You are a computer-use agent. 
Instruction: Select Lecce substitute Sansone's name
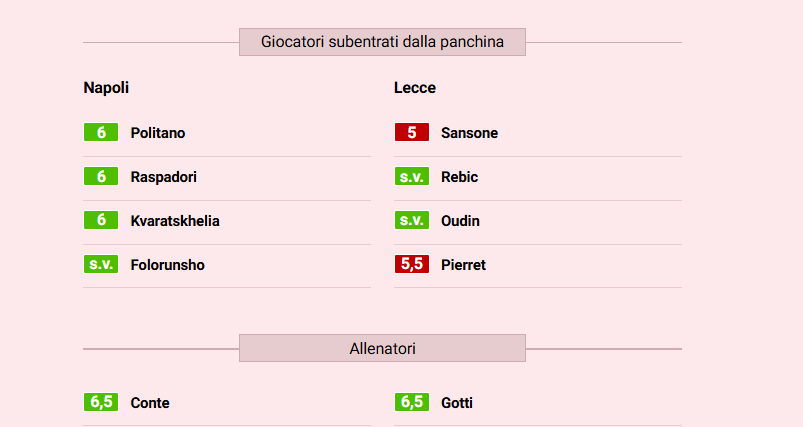469,133
